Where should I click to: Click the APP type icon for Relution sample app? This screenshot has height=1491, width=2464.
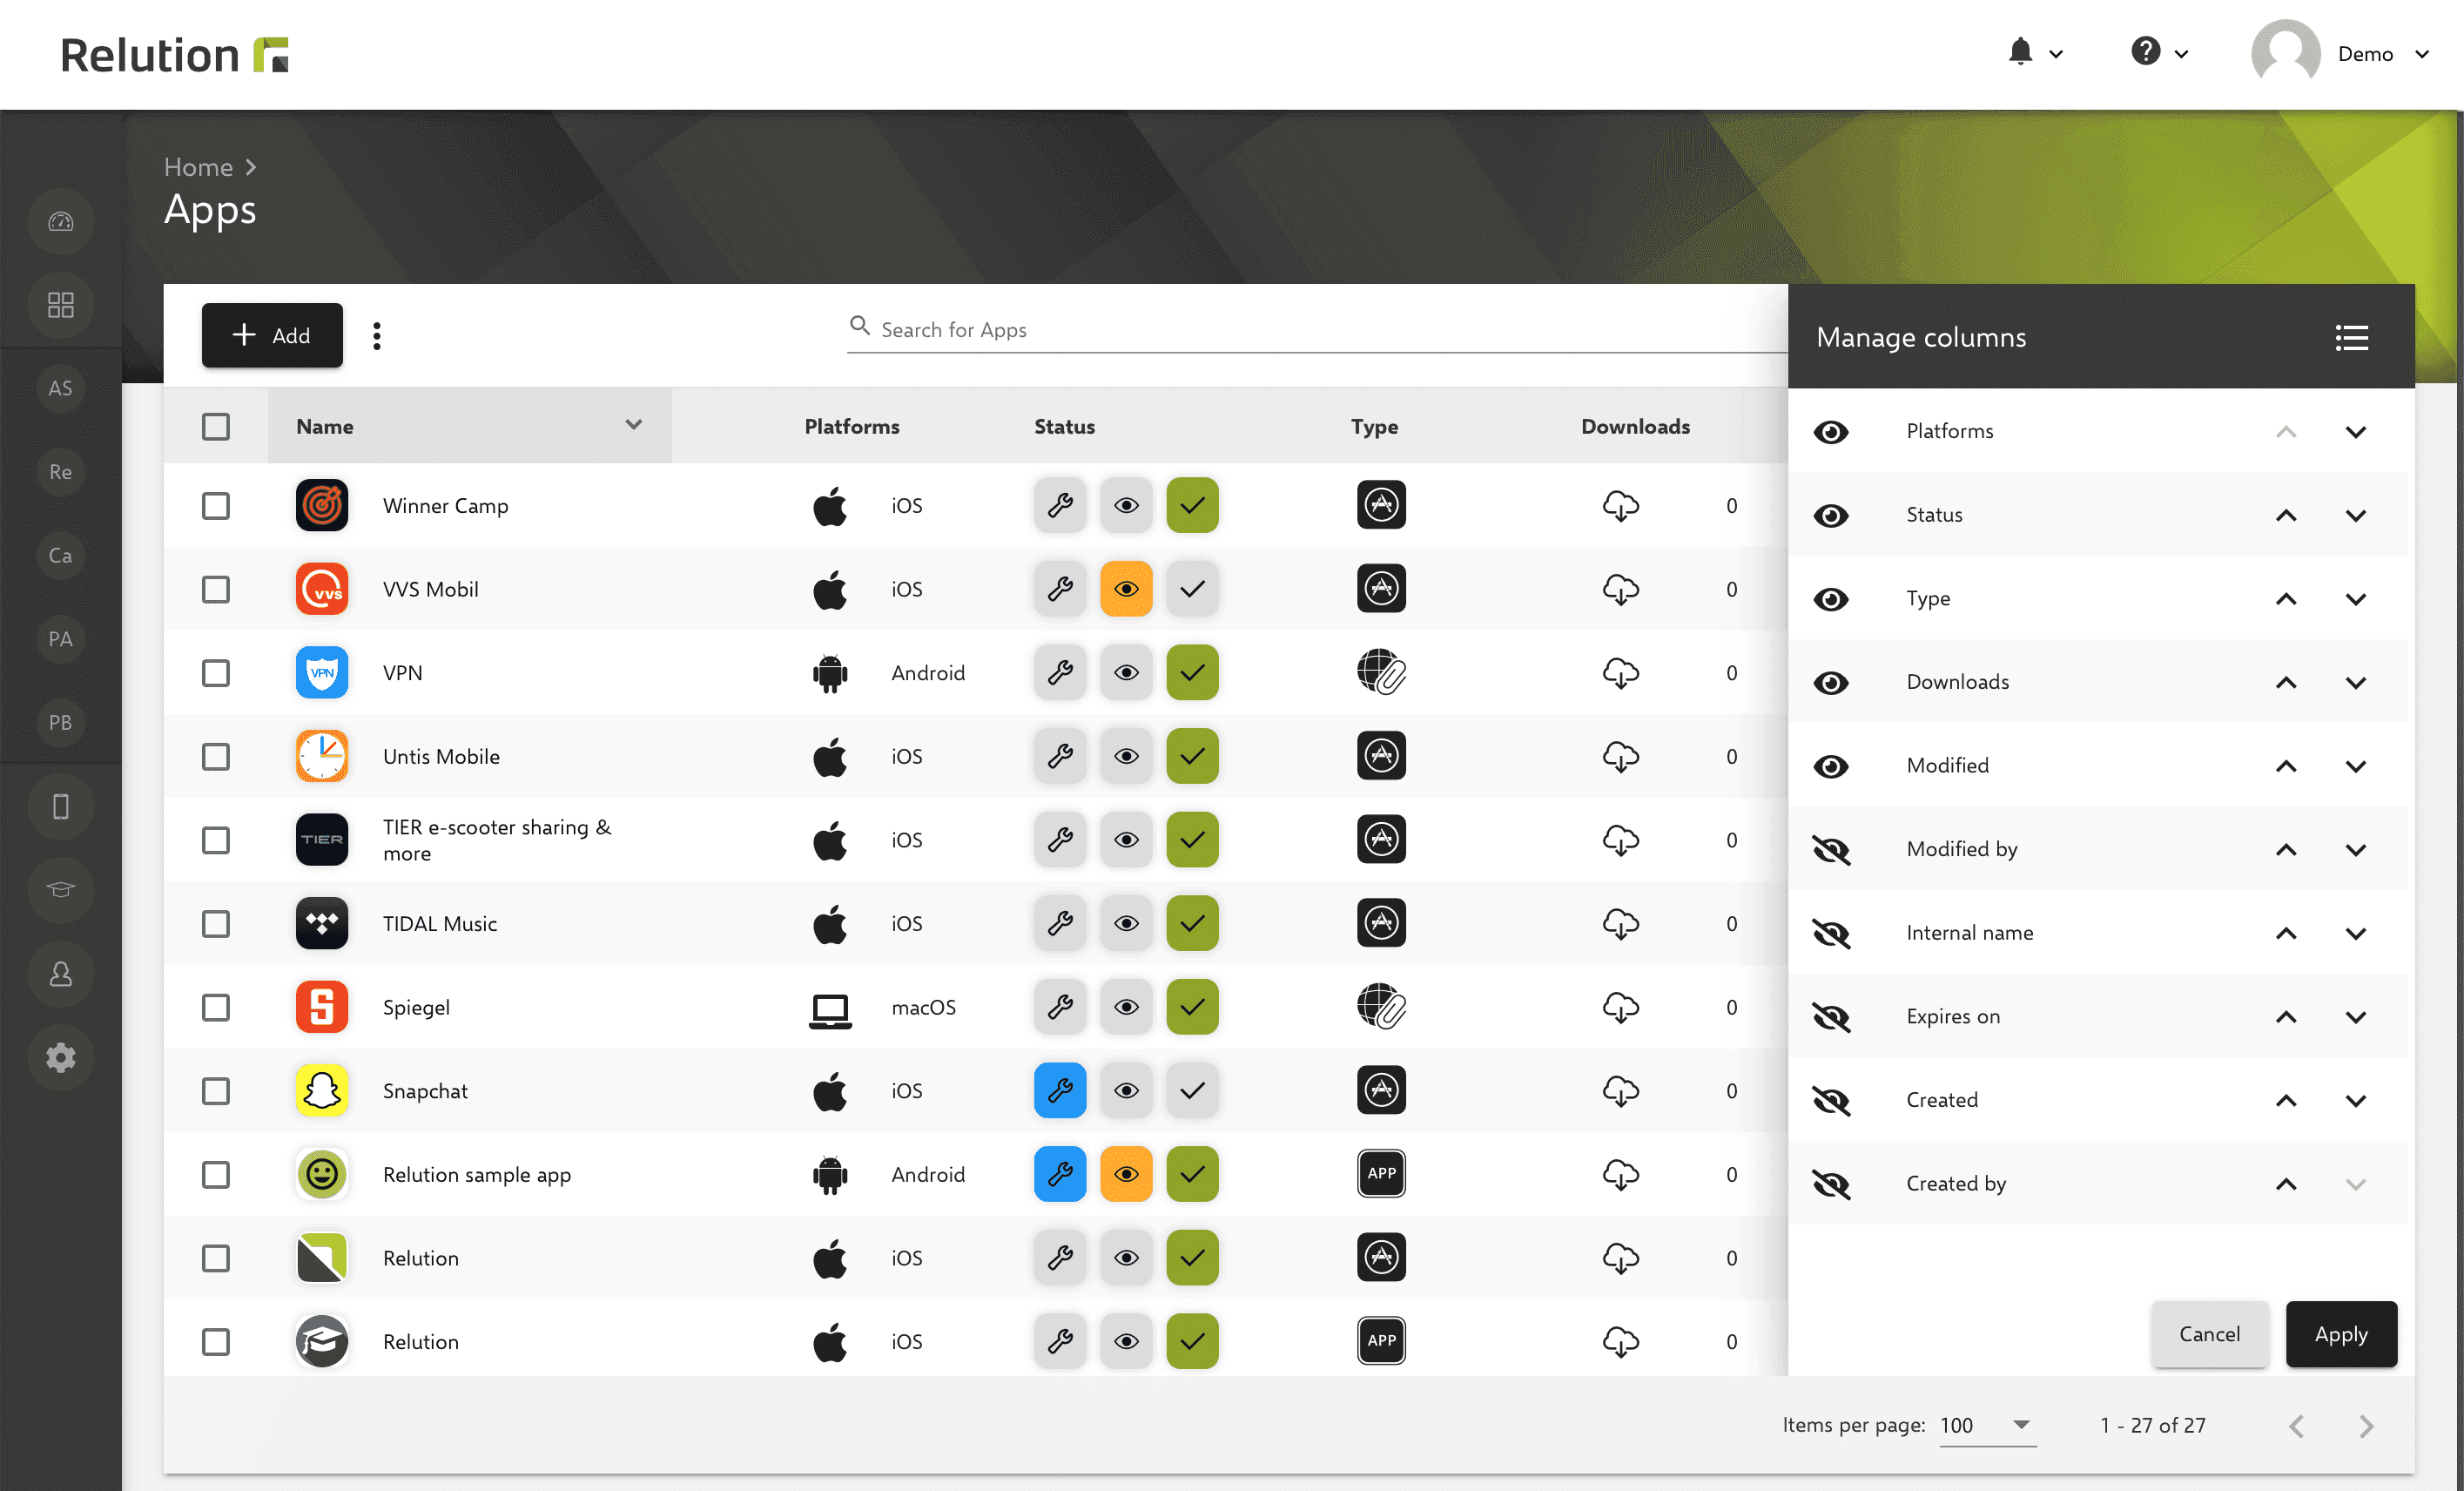tap(1381, 1174)
